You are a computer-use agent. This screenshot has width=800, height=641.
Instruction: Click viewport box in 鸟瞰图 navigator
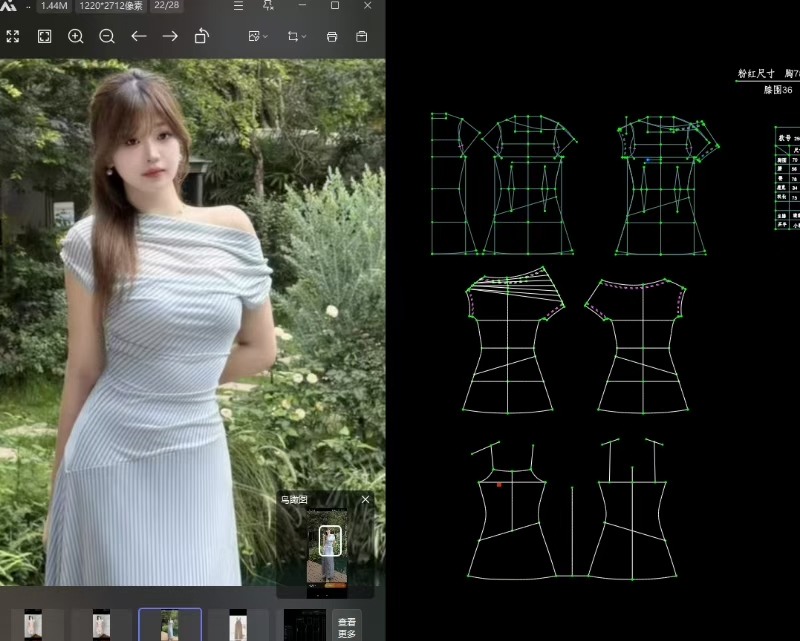330,541
